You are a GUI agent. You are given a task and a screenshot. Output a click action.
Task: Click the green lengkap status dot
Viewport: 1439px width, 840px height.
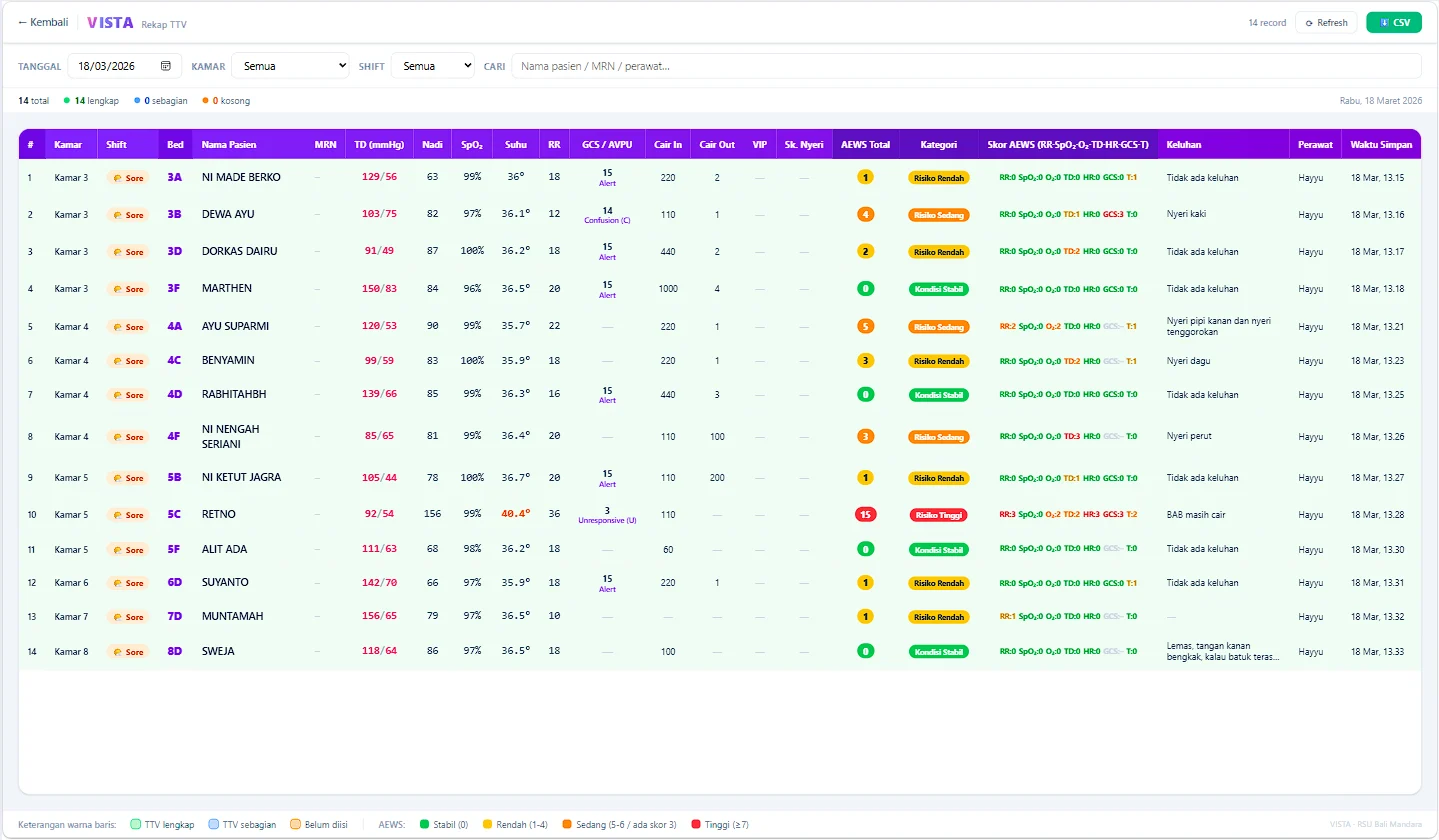67,101
